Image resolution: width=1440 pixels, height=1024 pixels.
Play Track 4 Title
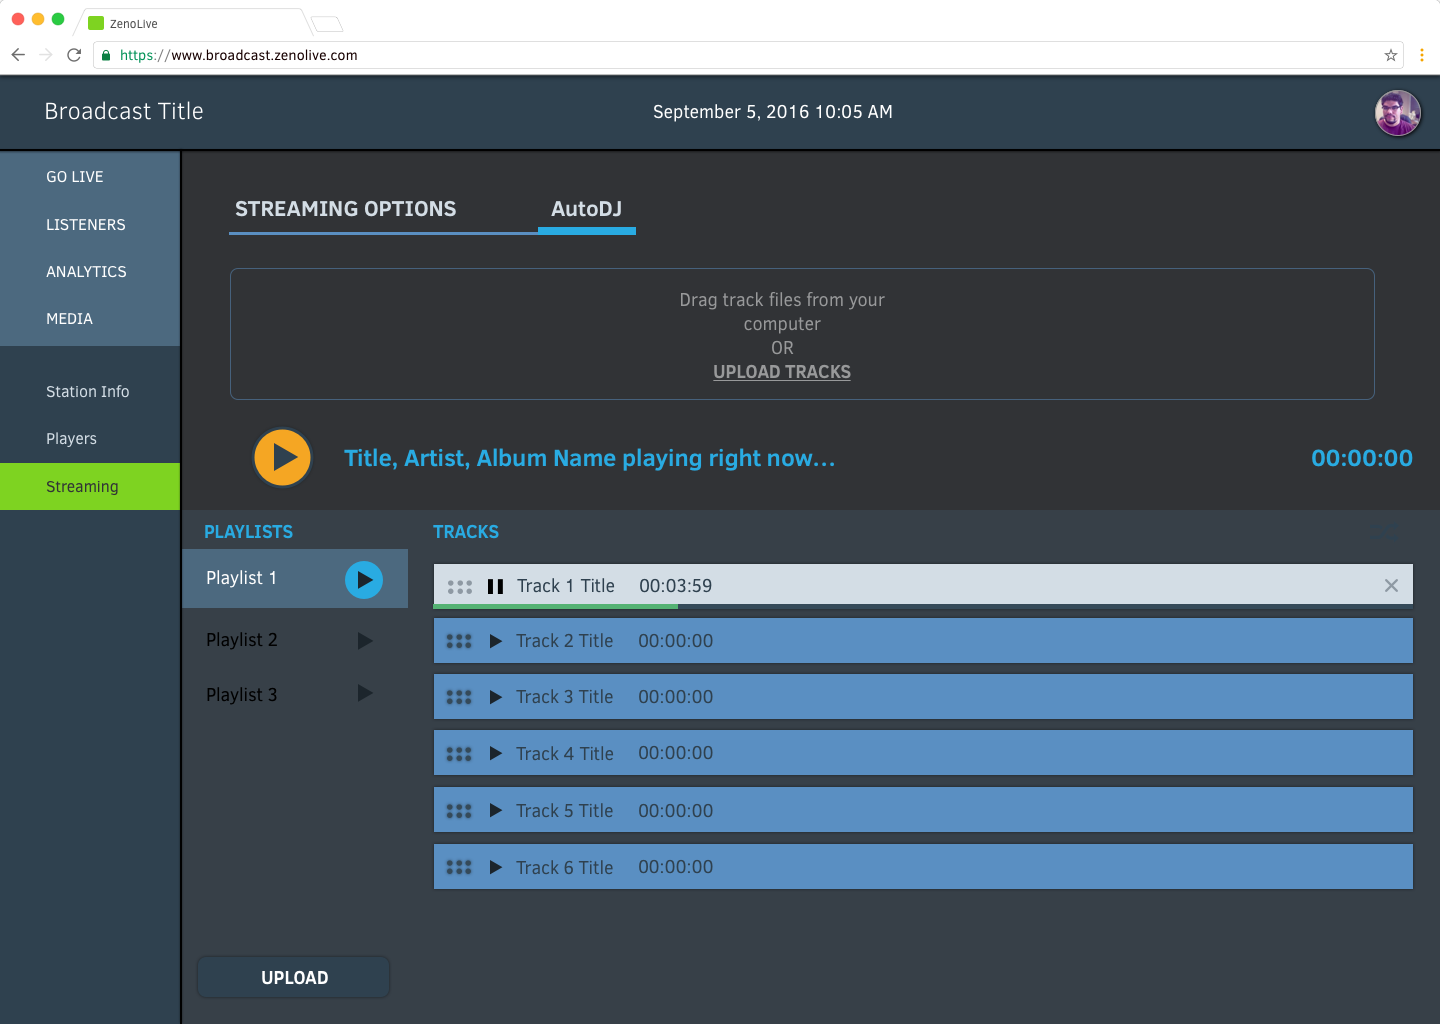coord(495,753)
